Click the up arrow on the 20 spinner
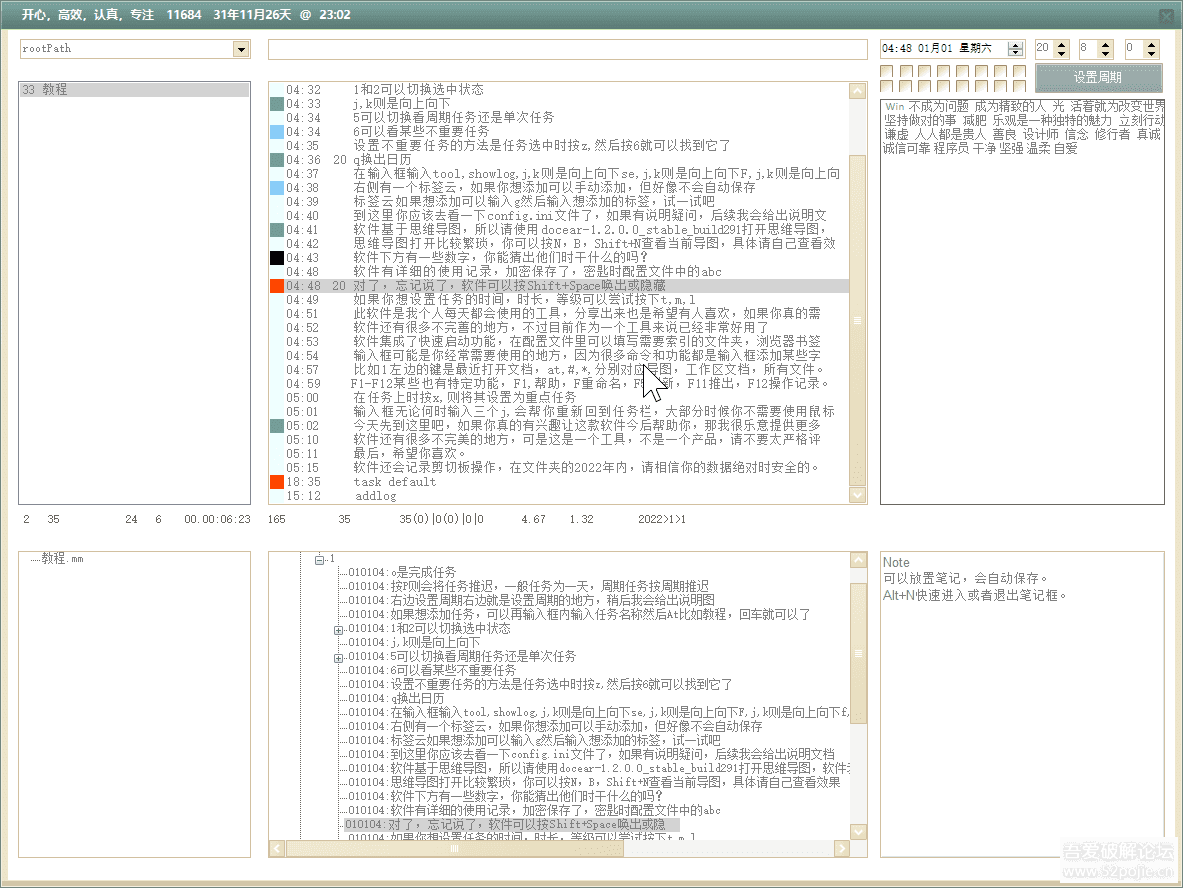Viewport: 1183px width, 888px height. tap(1062, 43)
